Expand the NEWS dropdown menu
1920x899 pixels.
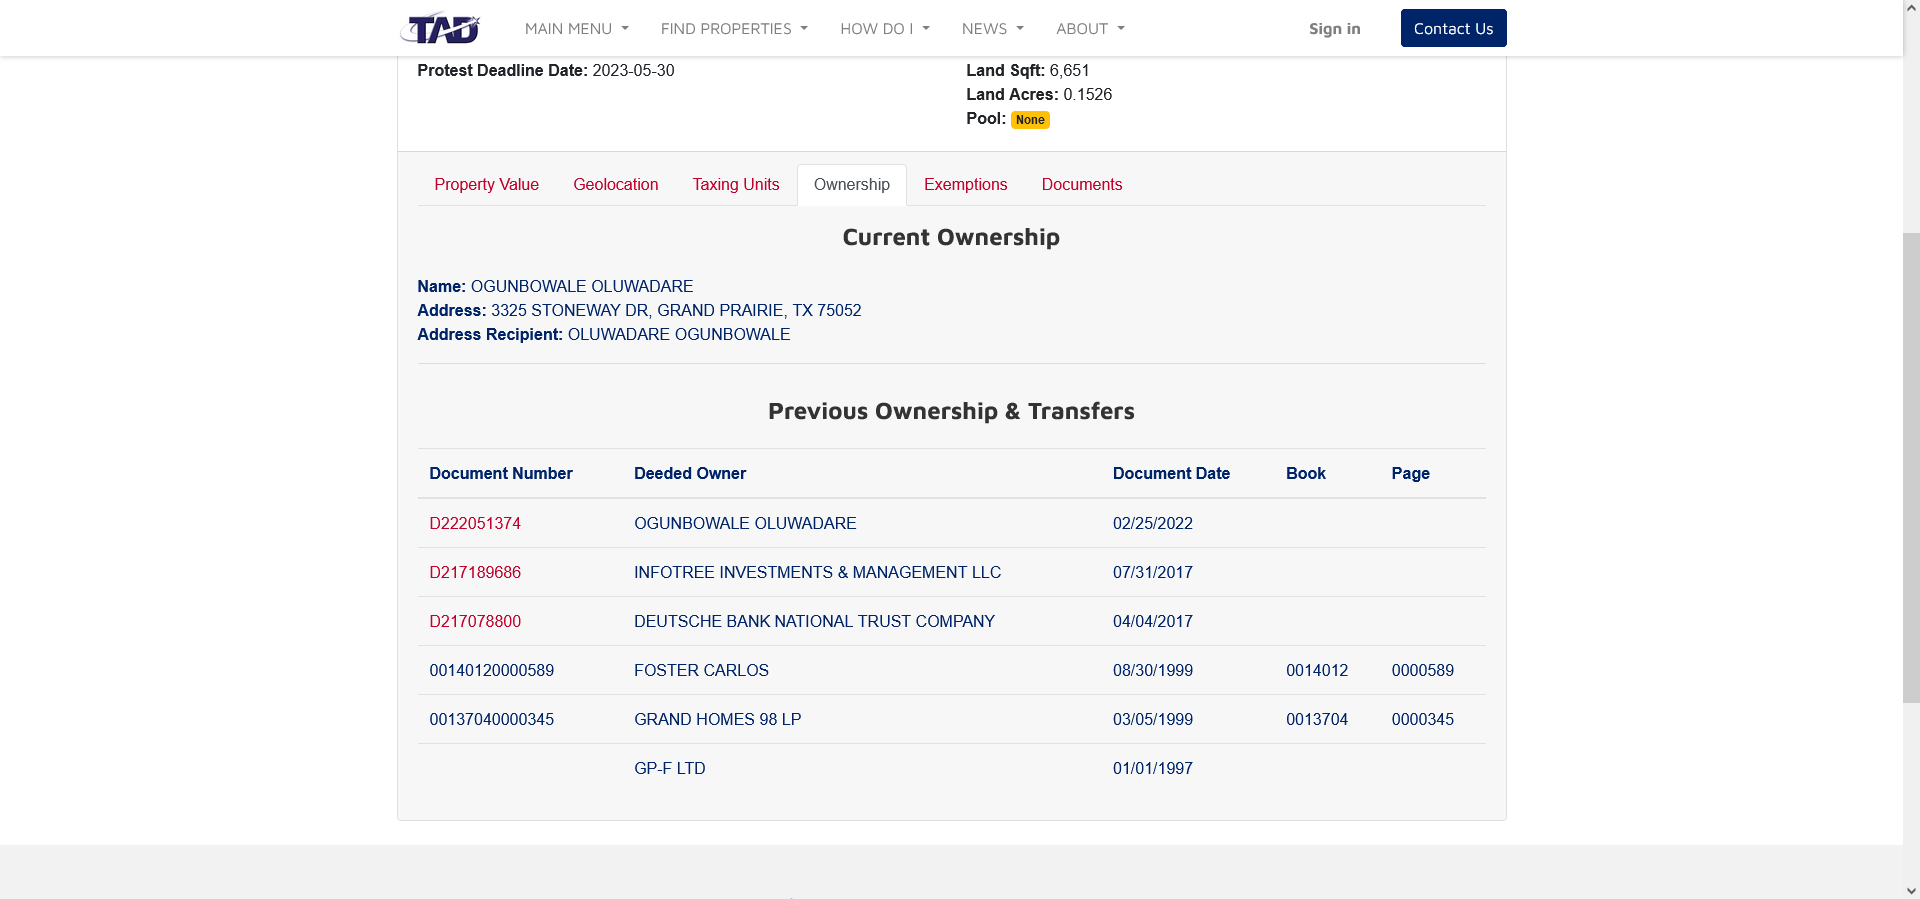pos(993,29)
